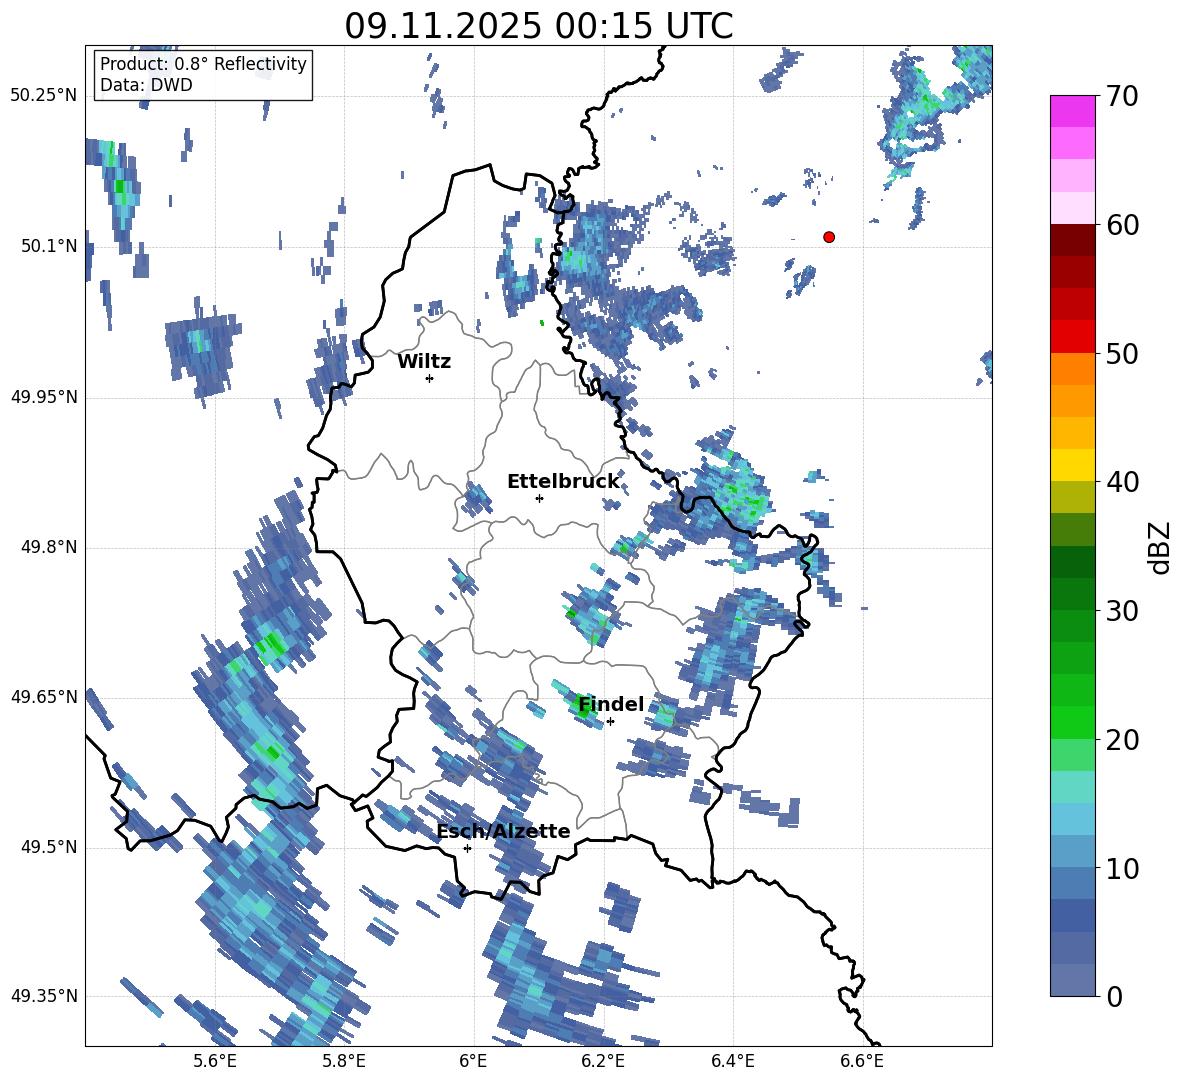Select the Esch/Alzette city label
Image resolution: width=1184 pixels, height=1081 pixels.
(503, 831)
